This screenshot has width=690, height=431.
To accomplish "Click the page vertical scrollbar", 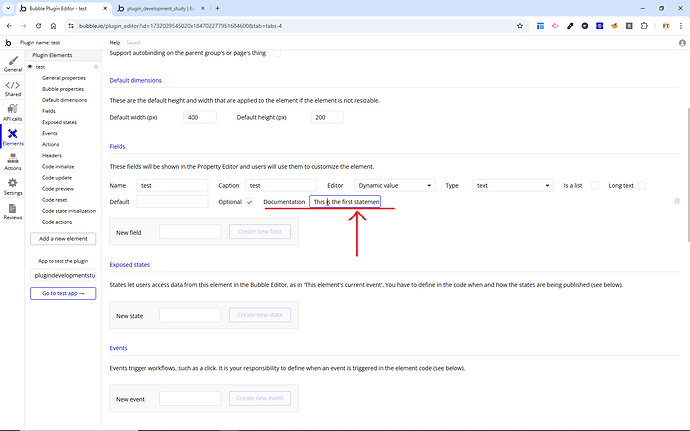I will (687, 174).
